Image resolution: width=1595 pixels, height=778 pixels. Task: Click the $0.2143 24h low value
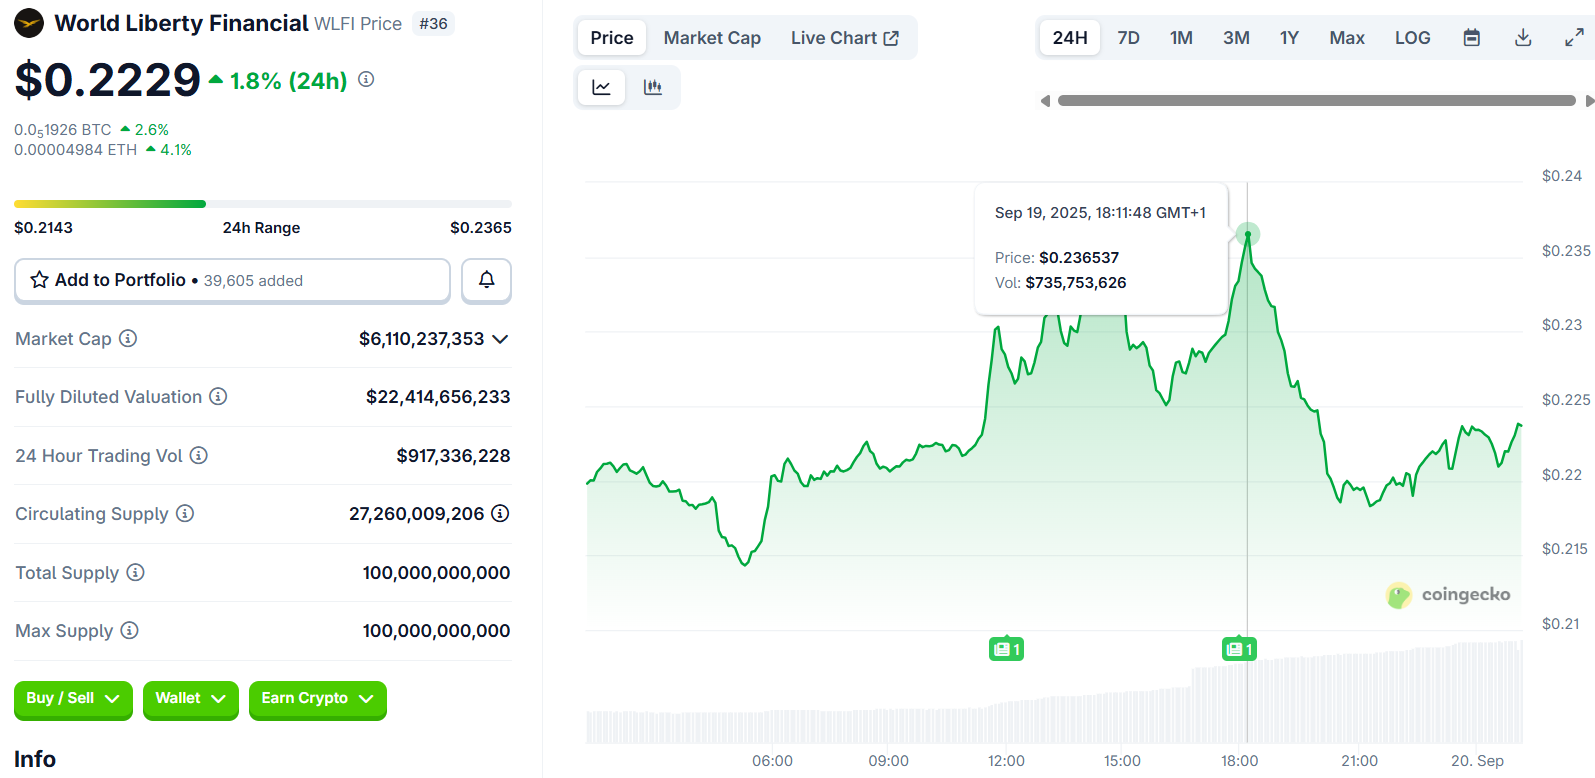(x=43, y=228)
